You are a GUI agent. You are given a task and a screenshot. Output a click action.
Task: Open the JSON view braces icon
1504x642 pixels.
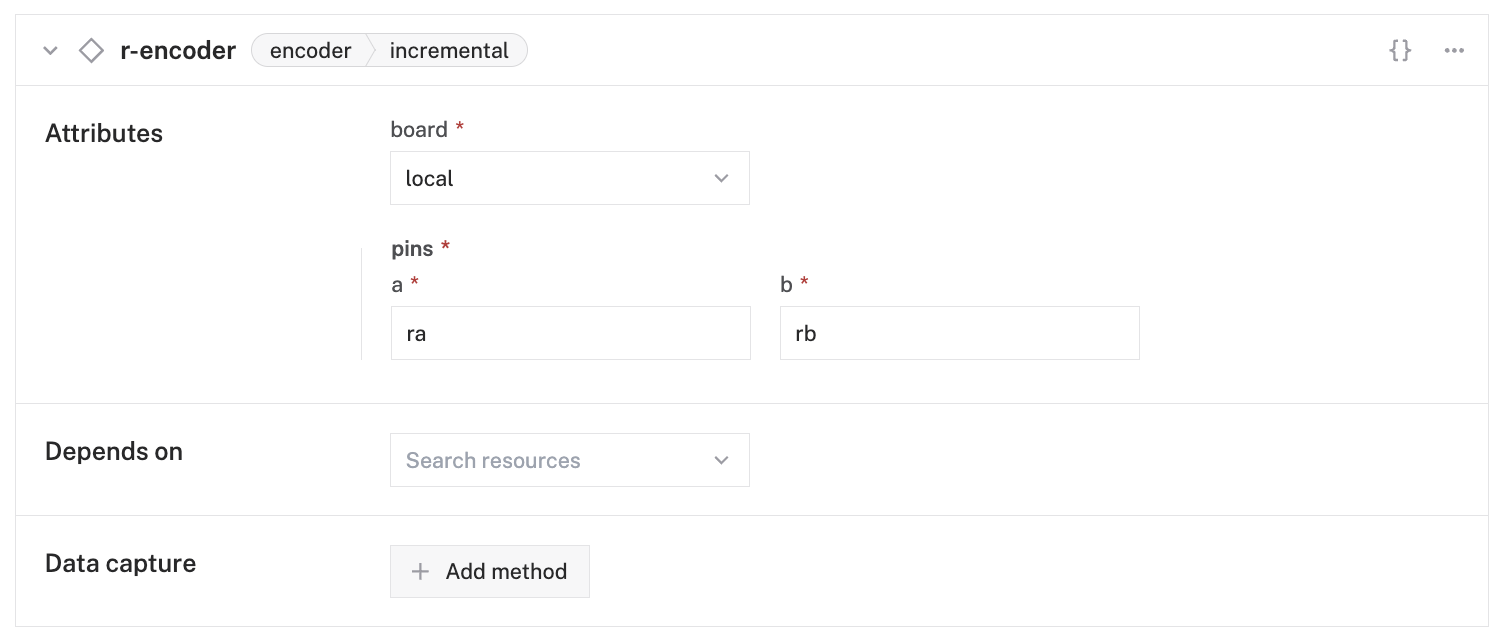click(1400, 50)
